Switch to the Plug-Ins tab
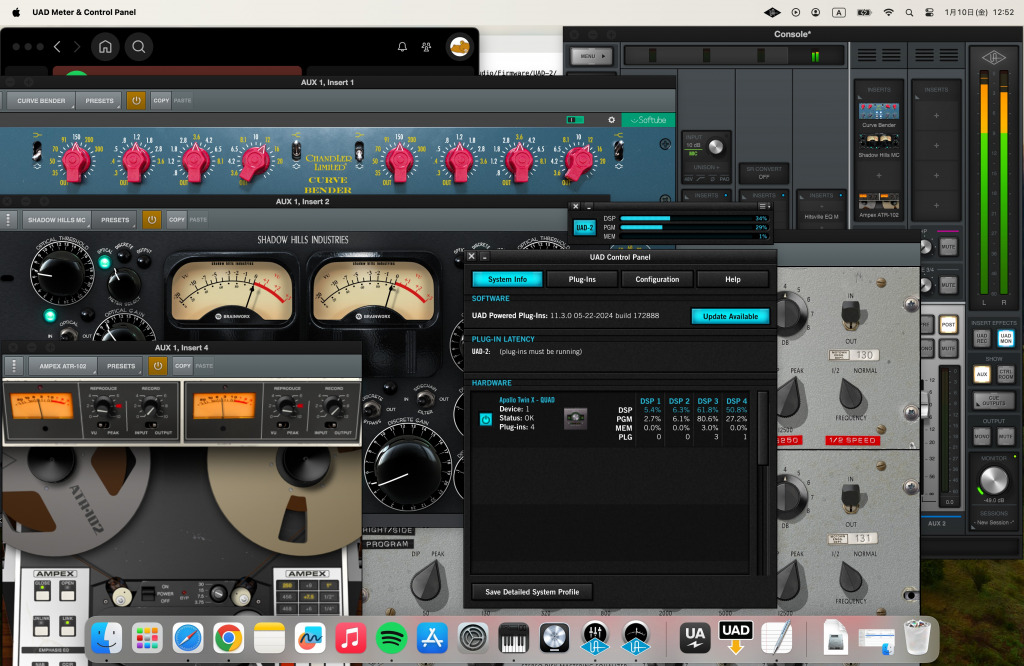The image size is (1024, 666). [582, 279]
